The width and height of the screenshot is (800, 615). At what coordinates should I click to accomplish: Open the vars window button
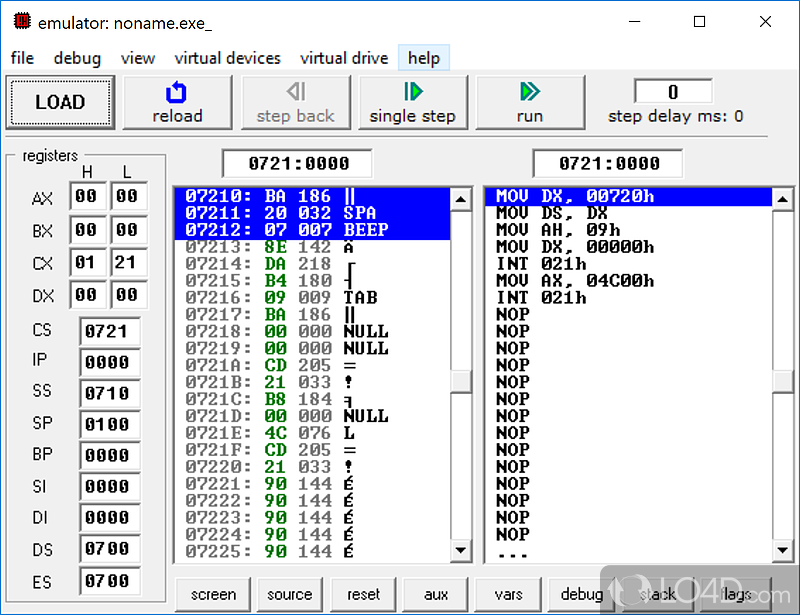pyautogui.click(x=509, y=594)
